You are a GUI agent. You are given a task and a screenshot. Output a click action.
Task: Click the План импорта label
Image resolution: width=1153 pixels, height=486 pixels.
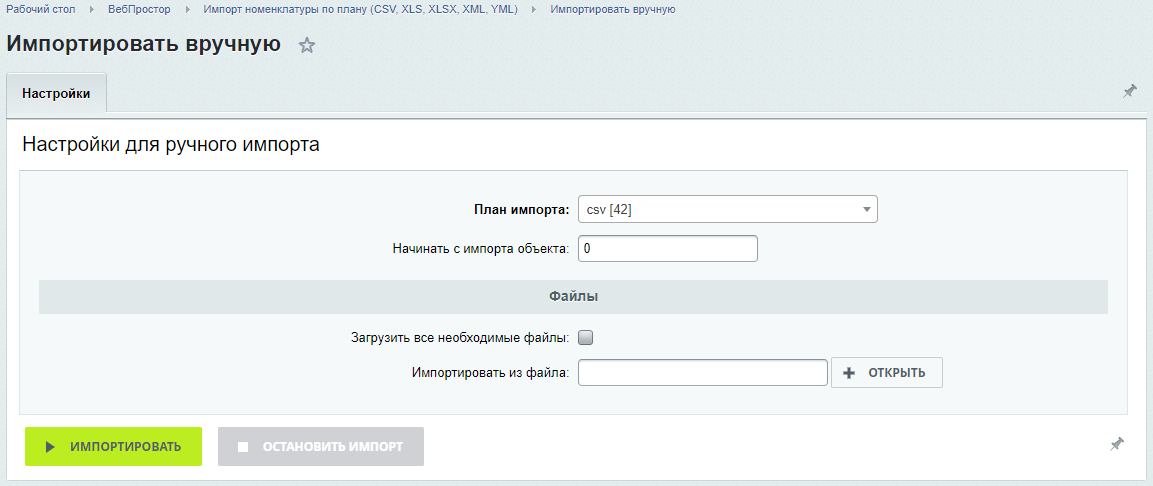[x=521, y=210]
